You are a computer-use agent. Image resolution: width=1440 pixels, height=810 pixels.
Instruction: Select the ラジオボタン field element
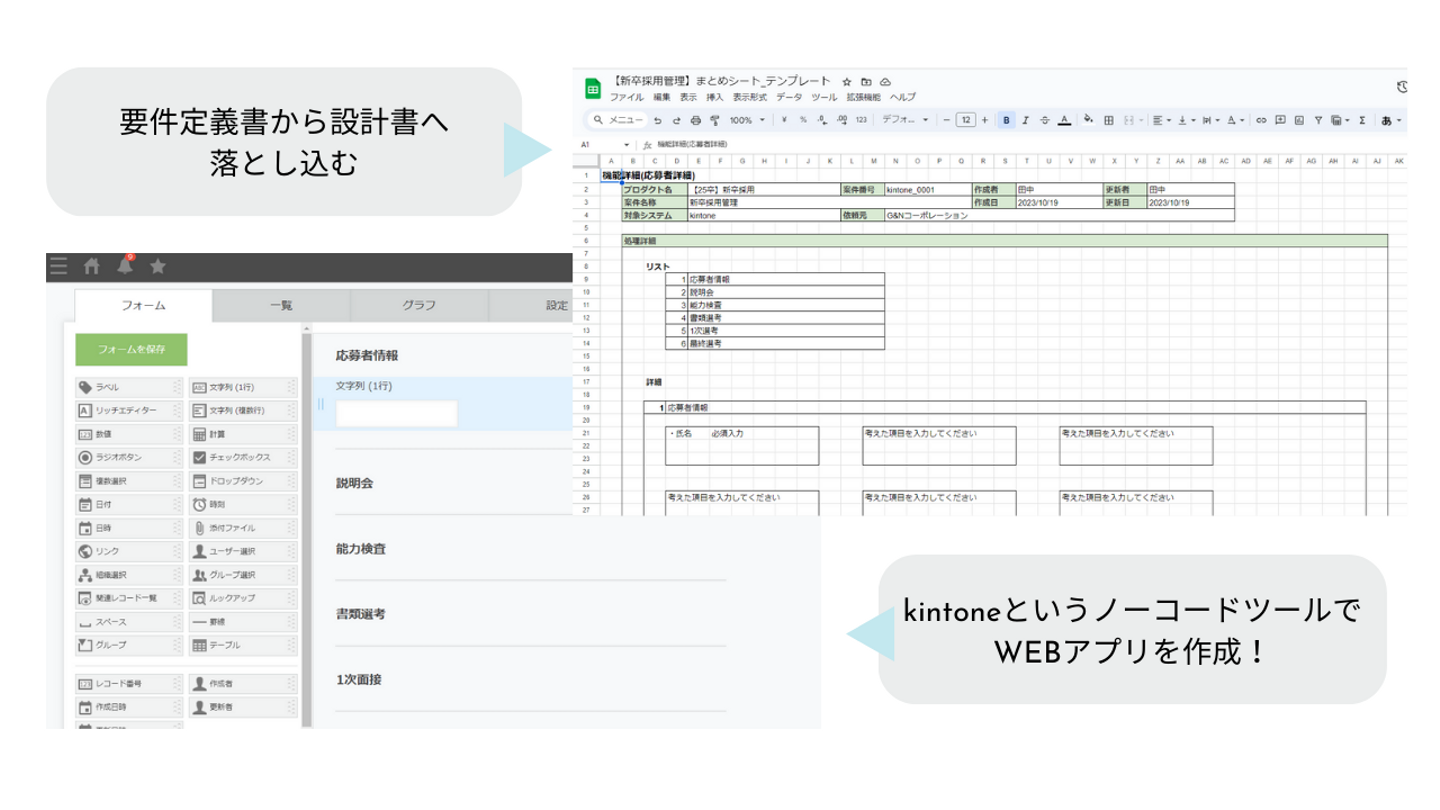coord(129,457)
